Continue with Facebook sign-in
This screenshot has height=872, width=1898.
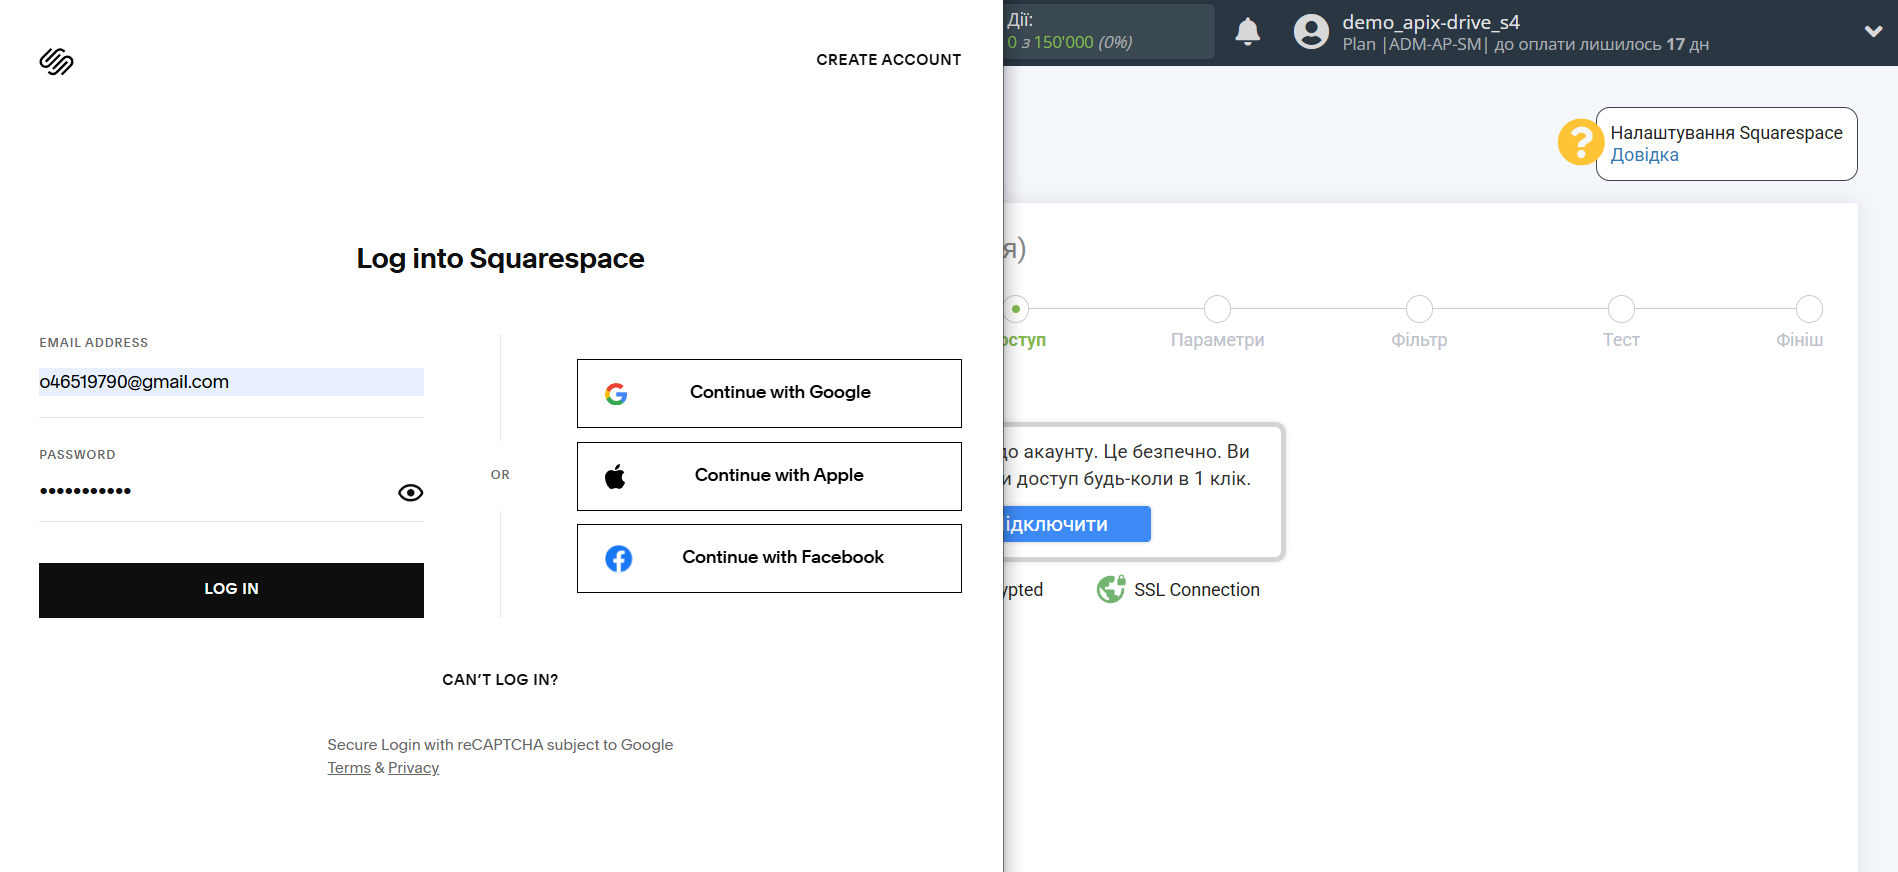[x=769, y=558]
